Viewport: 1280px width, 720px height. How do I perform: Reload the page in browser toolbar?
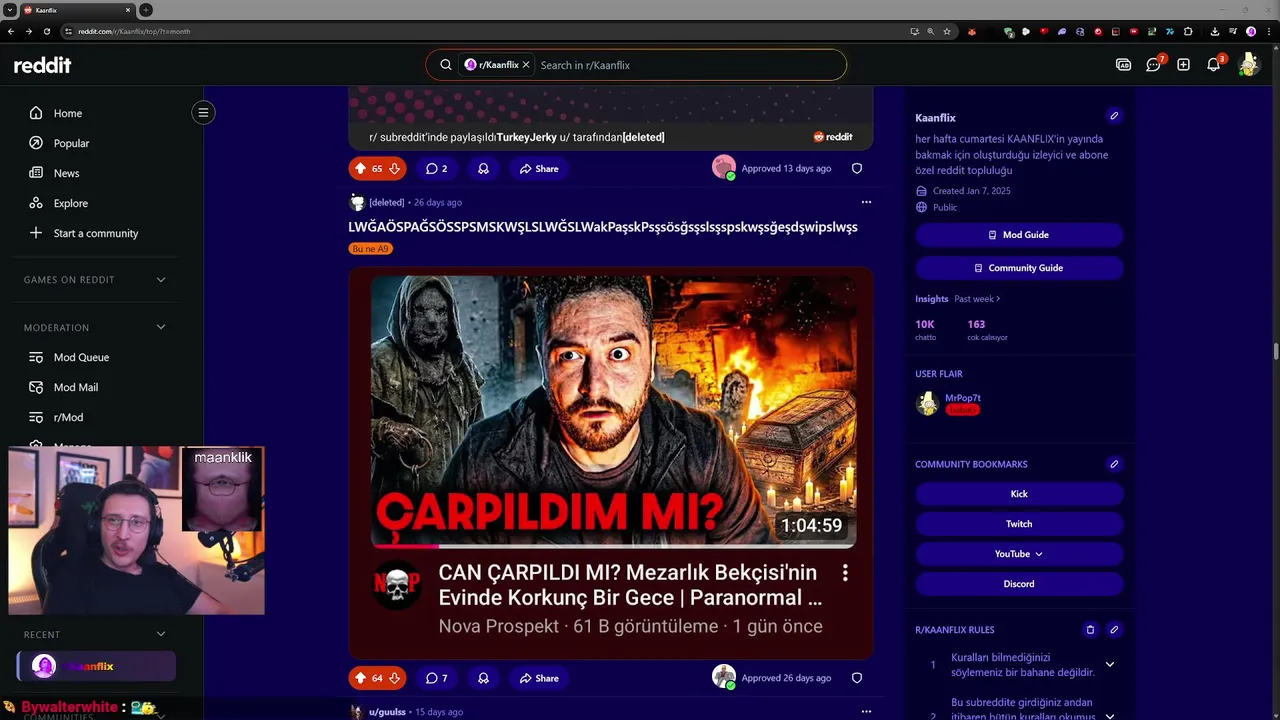[x=46, y=31]
